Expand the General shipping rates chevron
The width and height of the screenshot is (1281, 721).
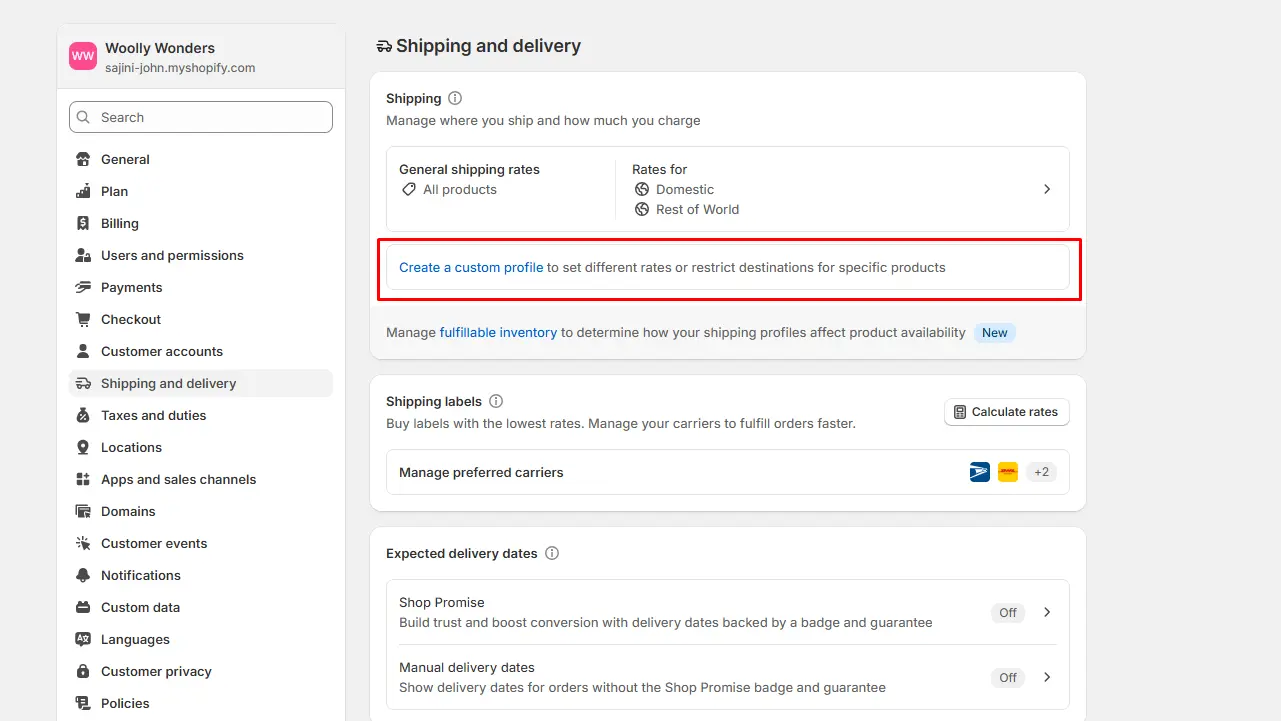pos(1047,189)
